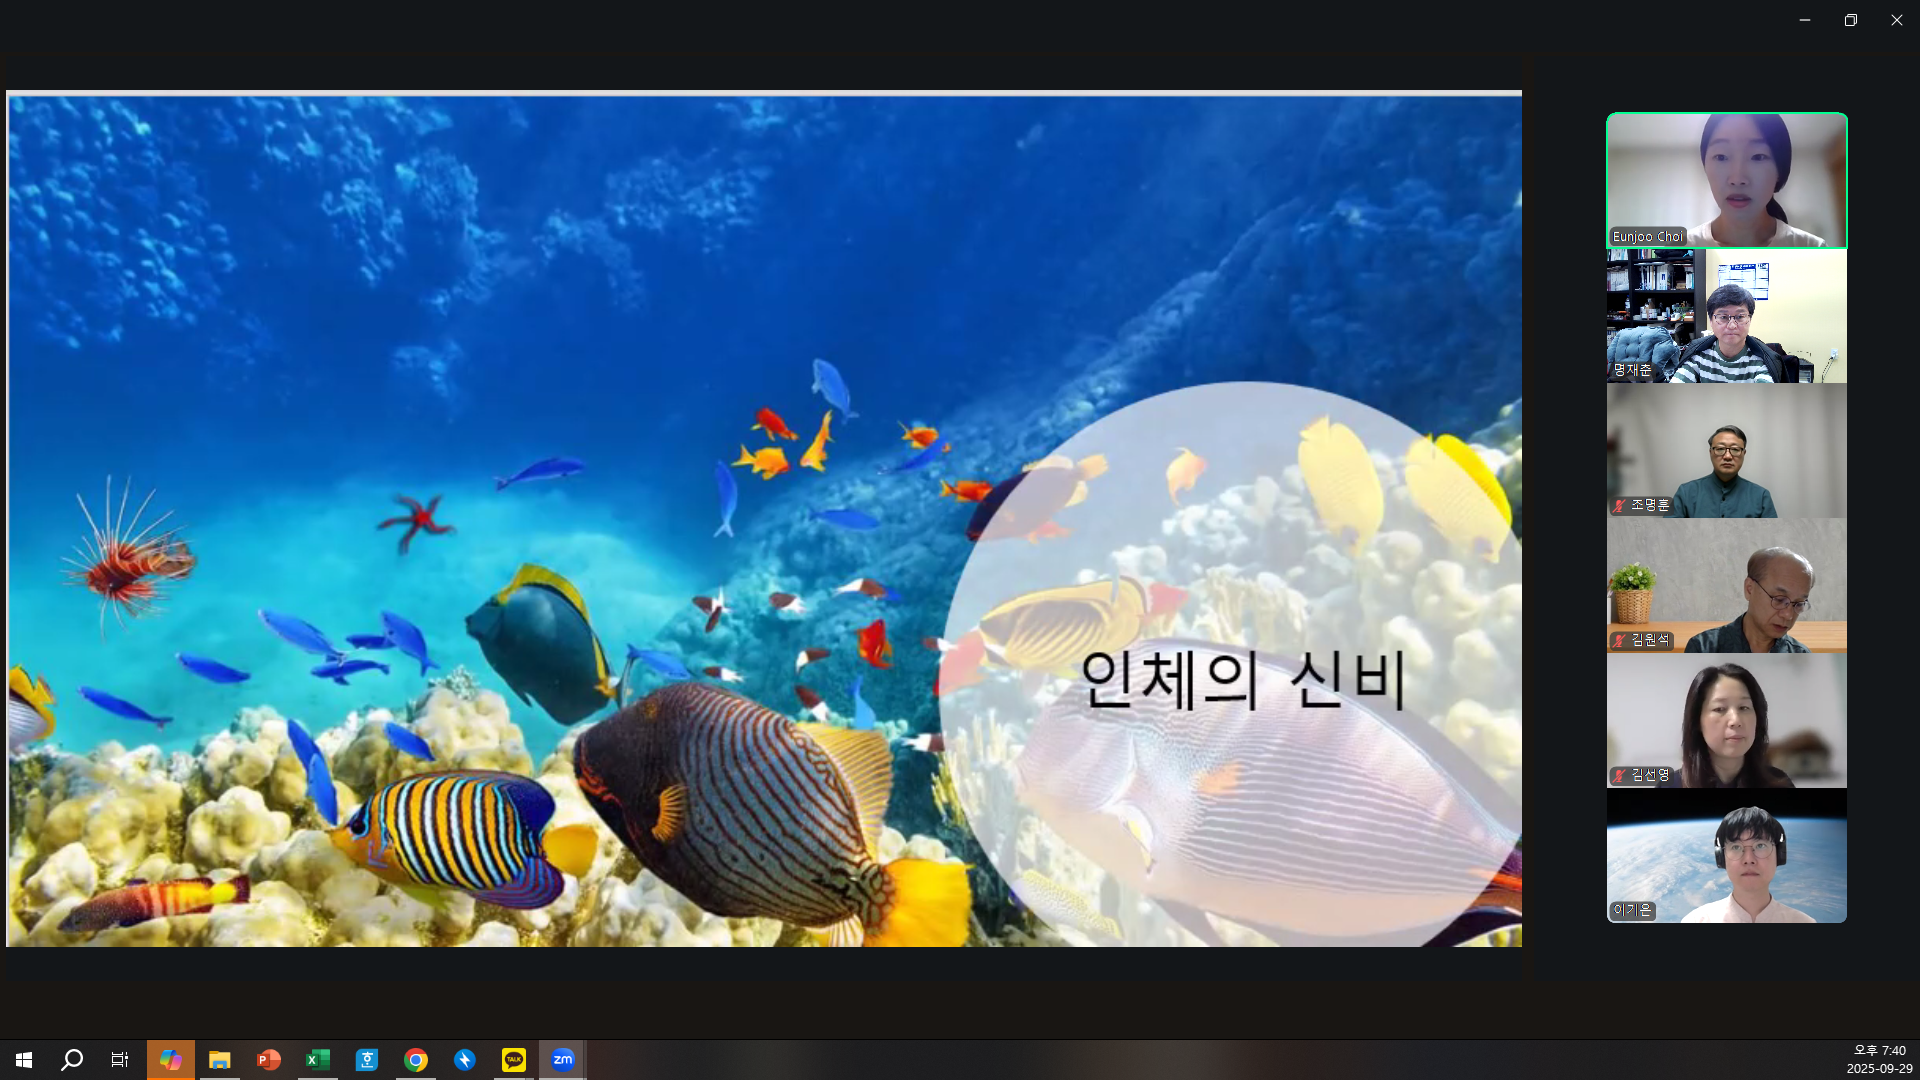
Task: Select Eunjoo Choi's video thumbnail
Action: coord(1726,180)
